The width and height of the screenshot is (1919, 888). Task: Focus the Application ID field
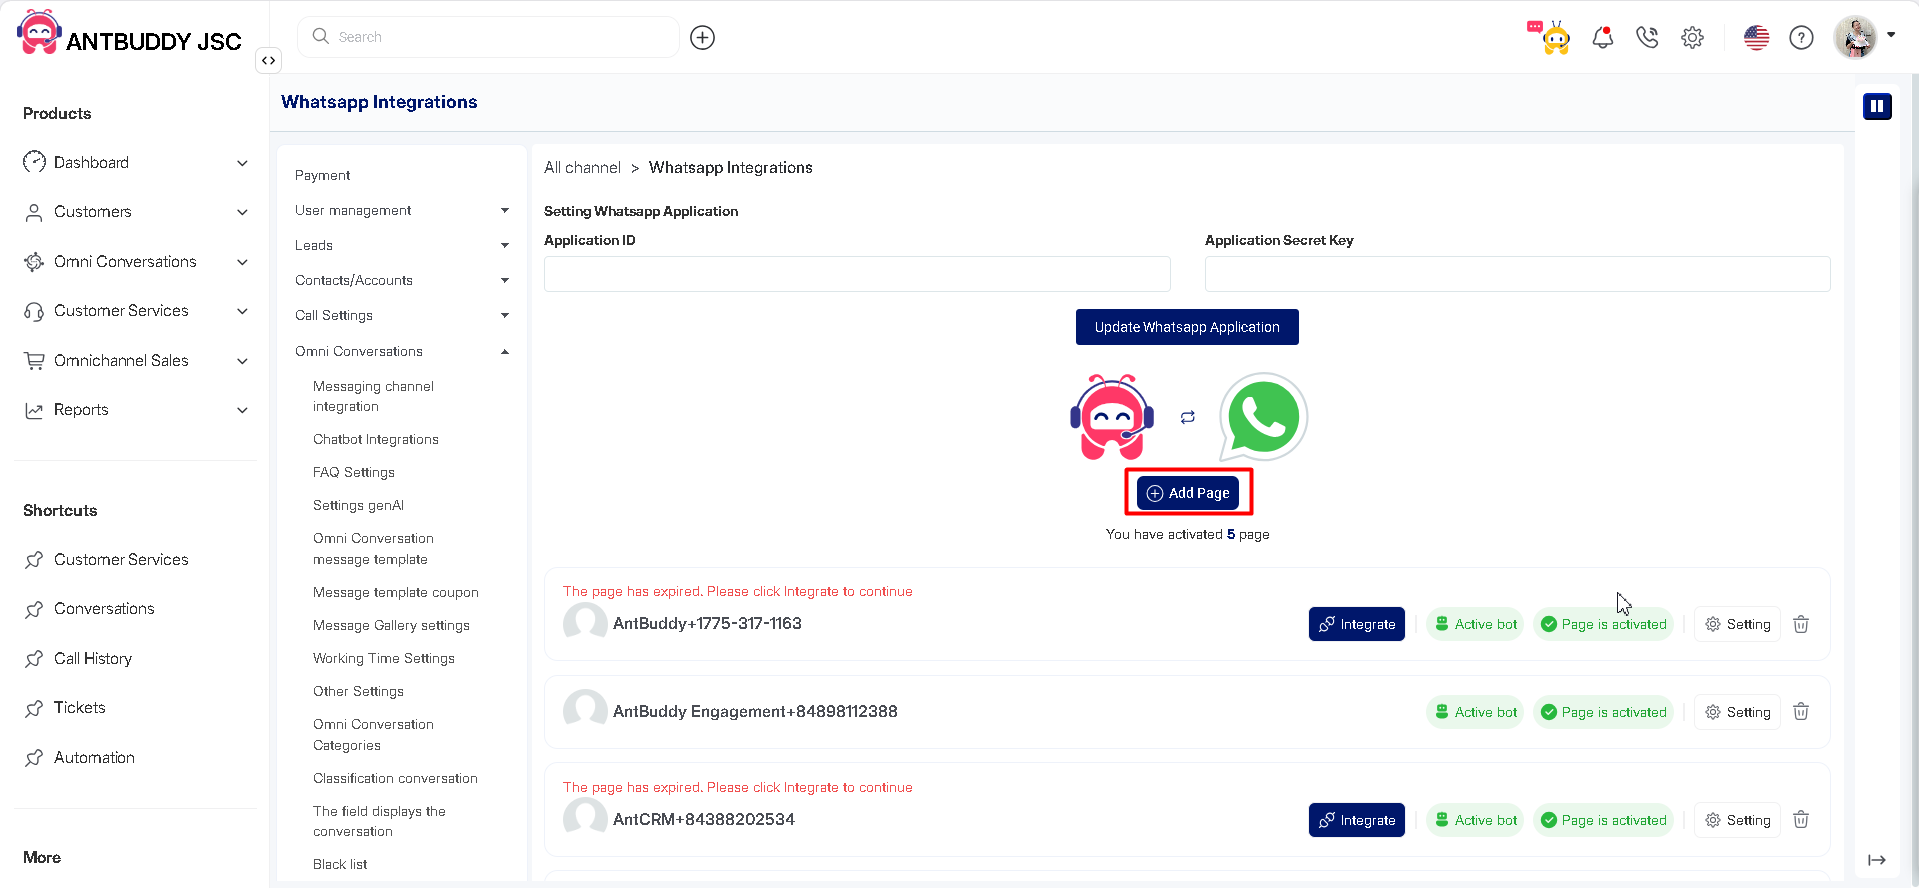(x=857, y=274)
